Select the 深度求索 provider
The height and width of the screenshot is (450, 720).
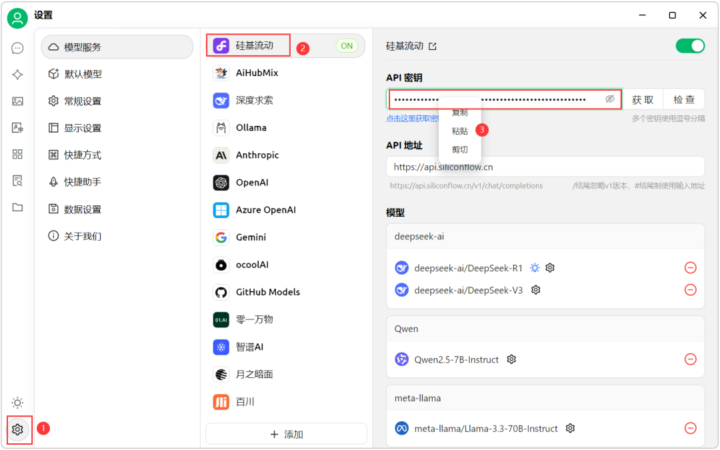point(285,100)
